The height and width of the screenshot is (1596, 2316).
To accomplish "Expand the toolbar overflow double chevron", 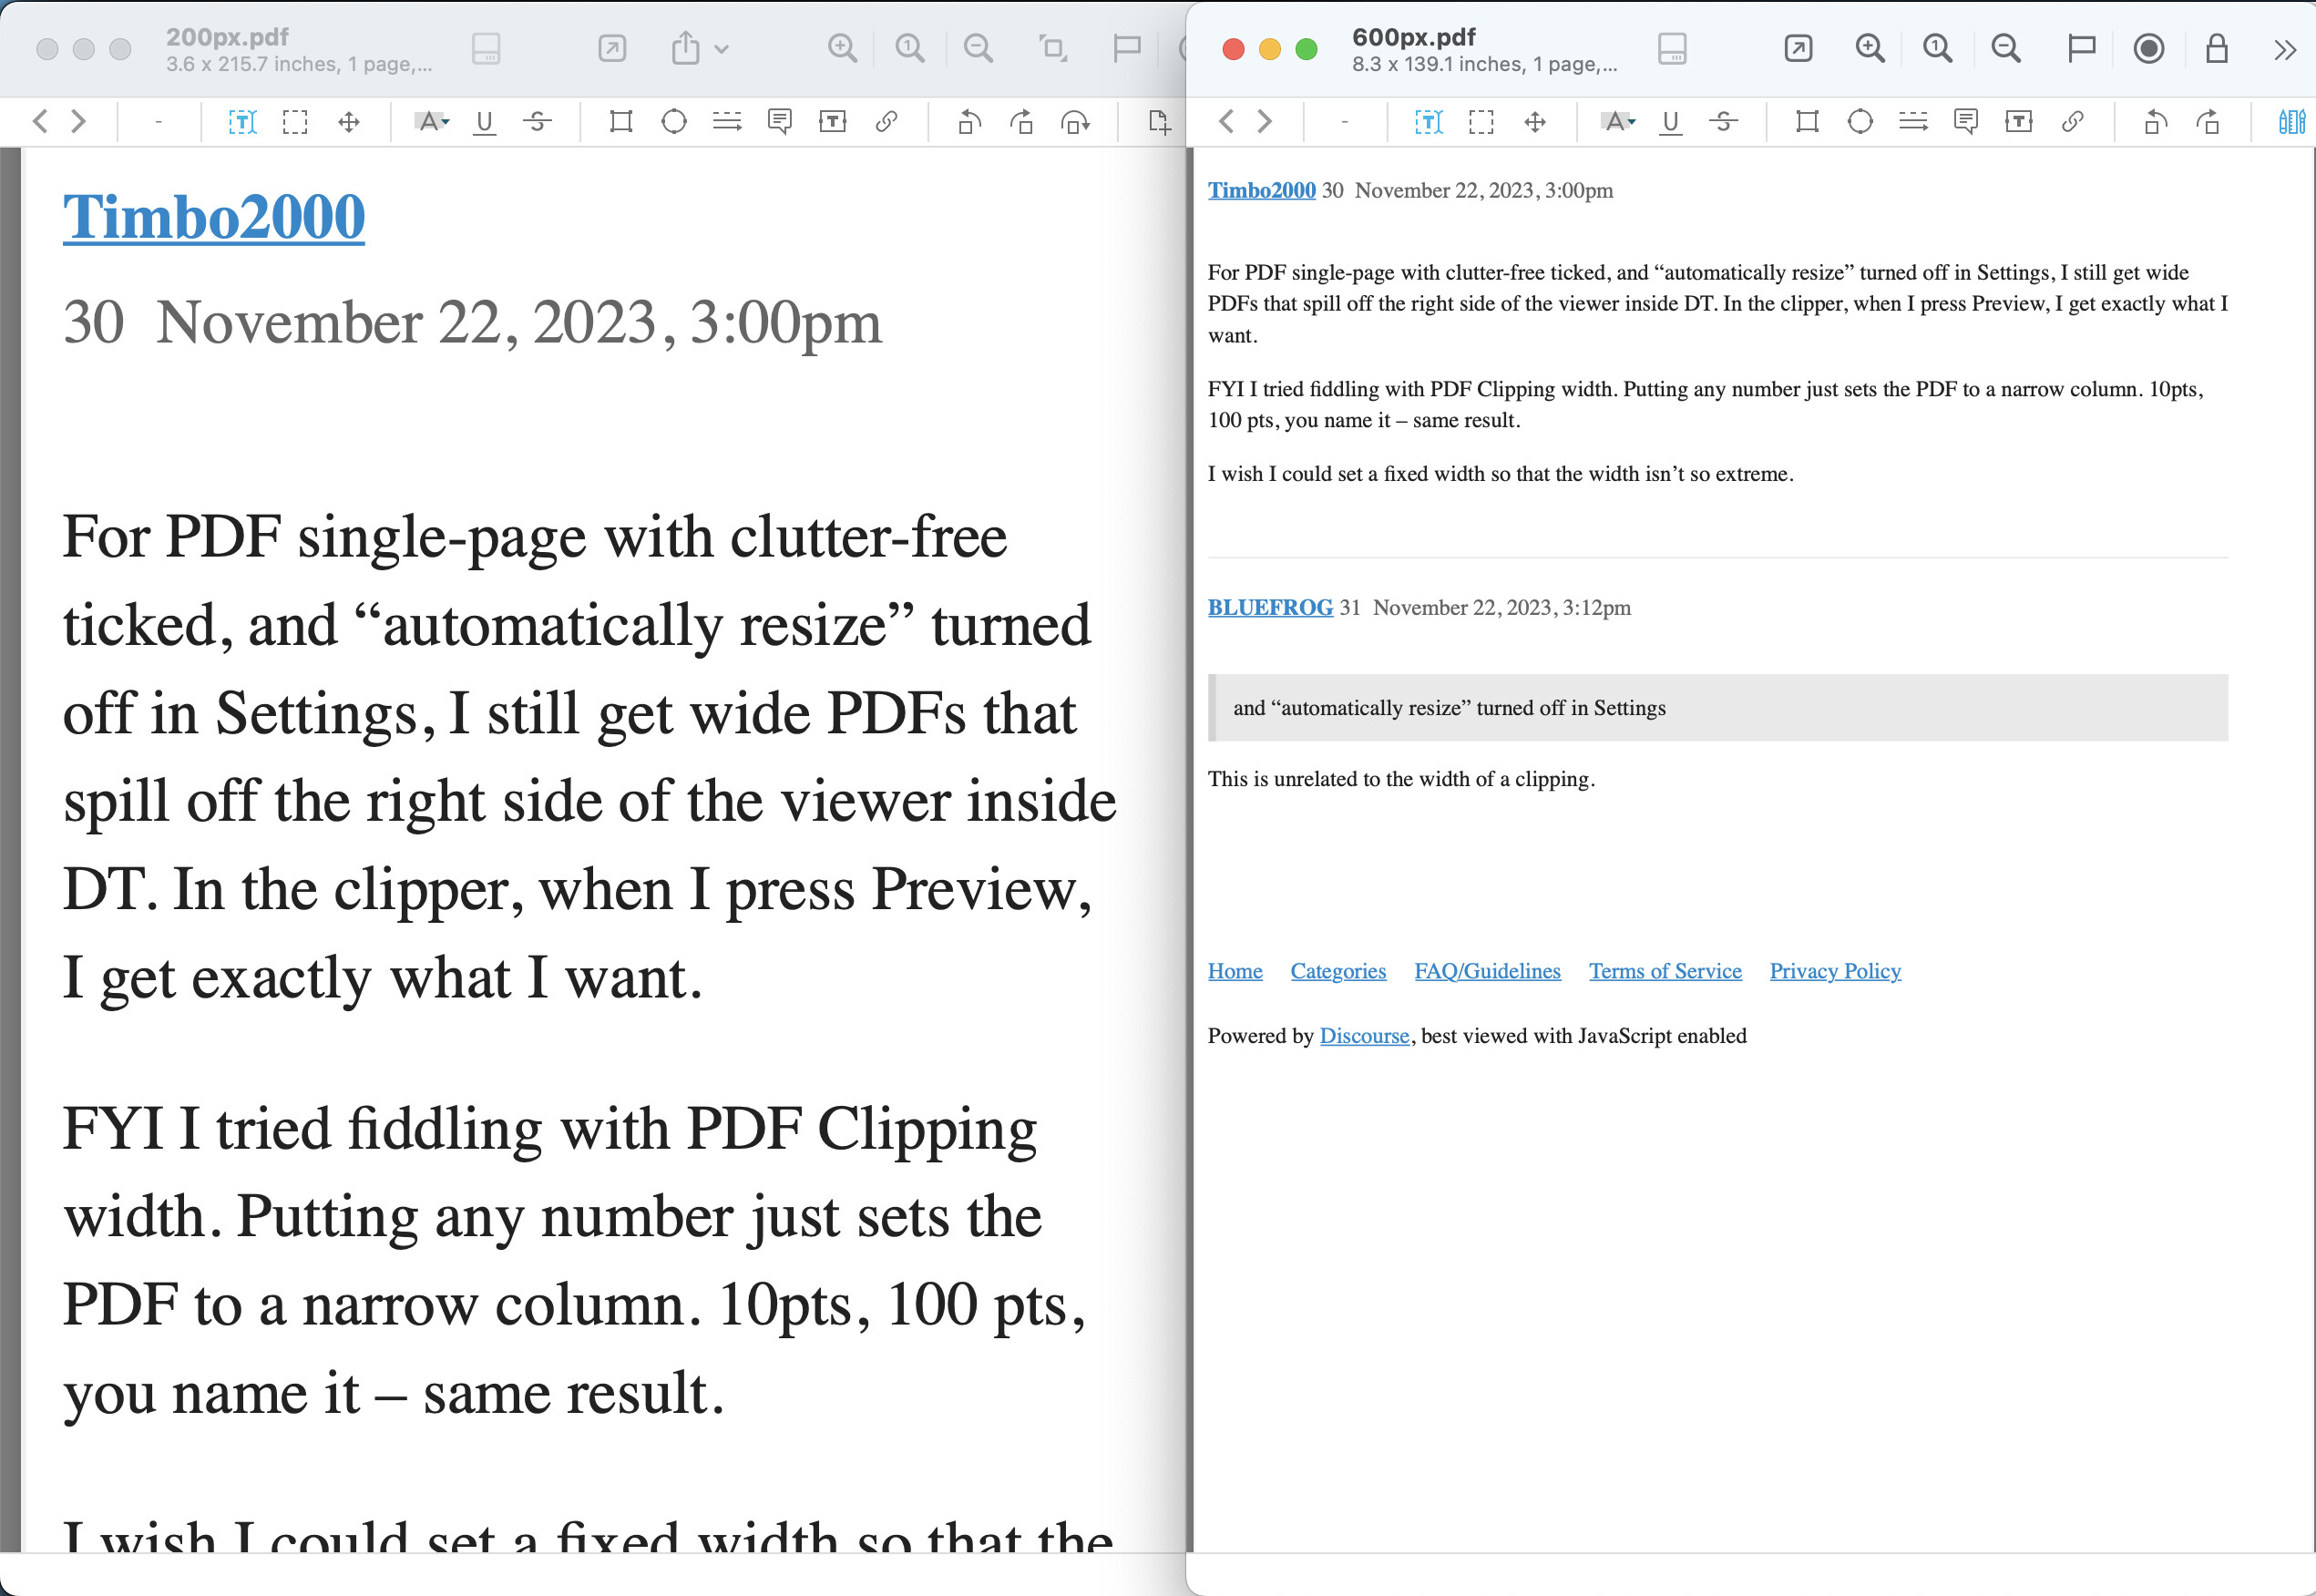I will 2284,49.
